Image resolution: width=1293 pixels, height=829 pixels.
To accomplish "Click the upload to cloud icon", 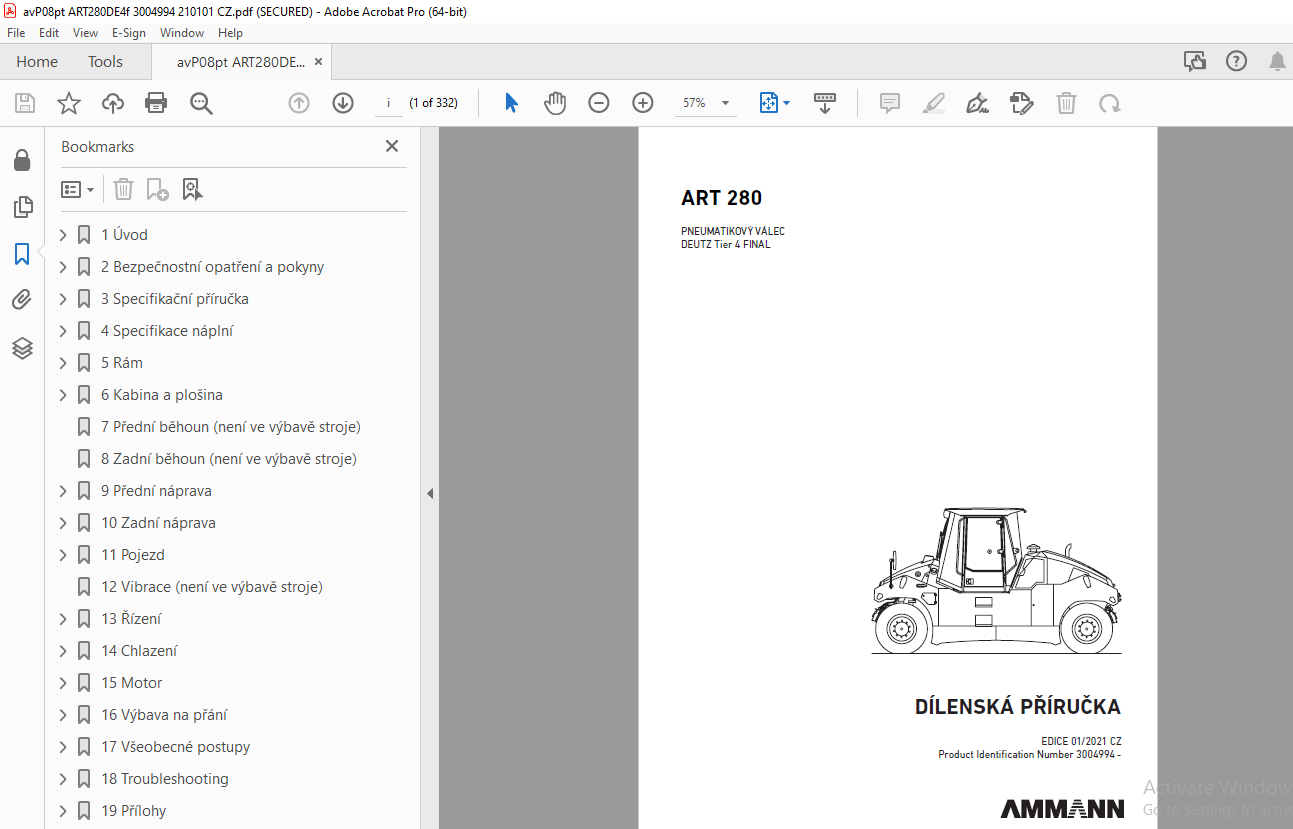I will 113,103.
